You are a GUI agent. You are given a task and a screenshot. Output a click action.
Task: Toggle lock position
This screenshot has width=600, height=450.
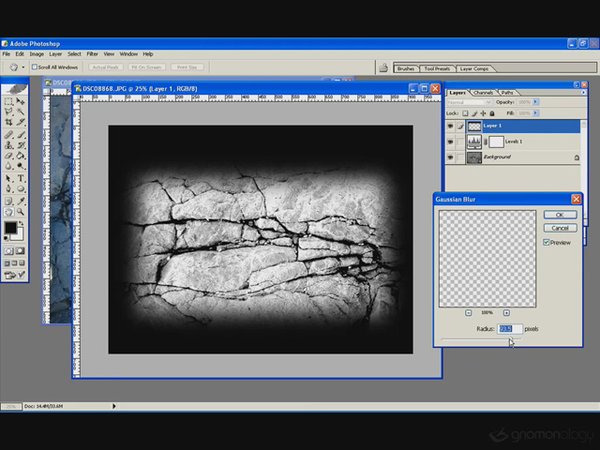point(483,113)
